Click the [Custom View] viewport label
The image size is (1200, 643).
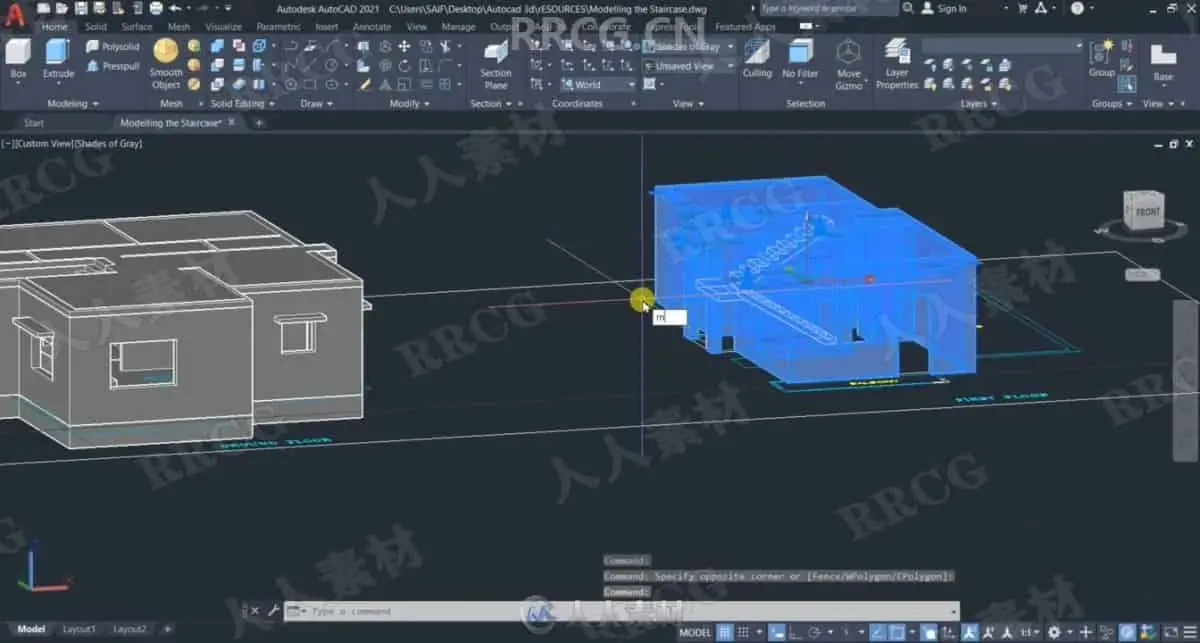click(43, 144)
